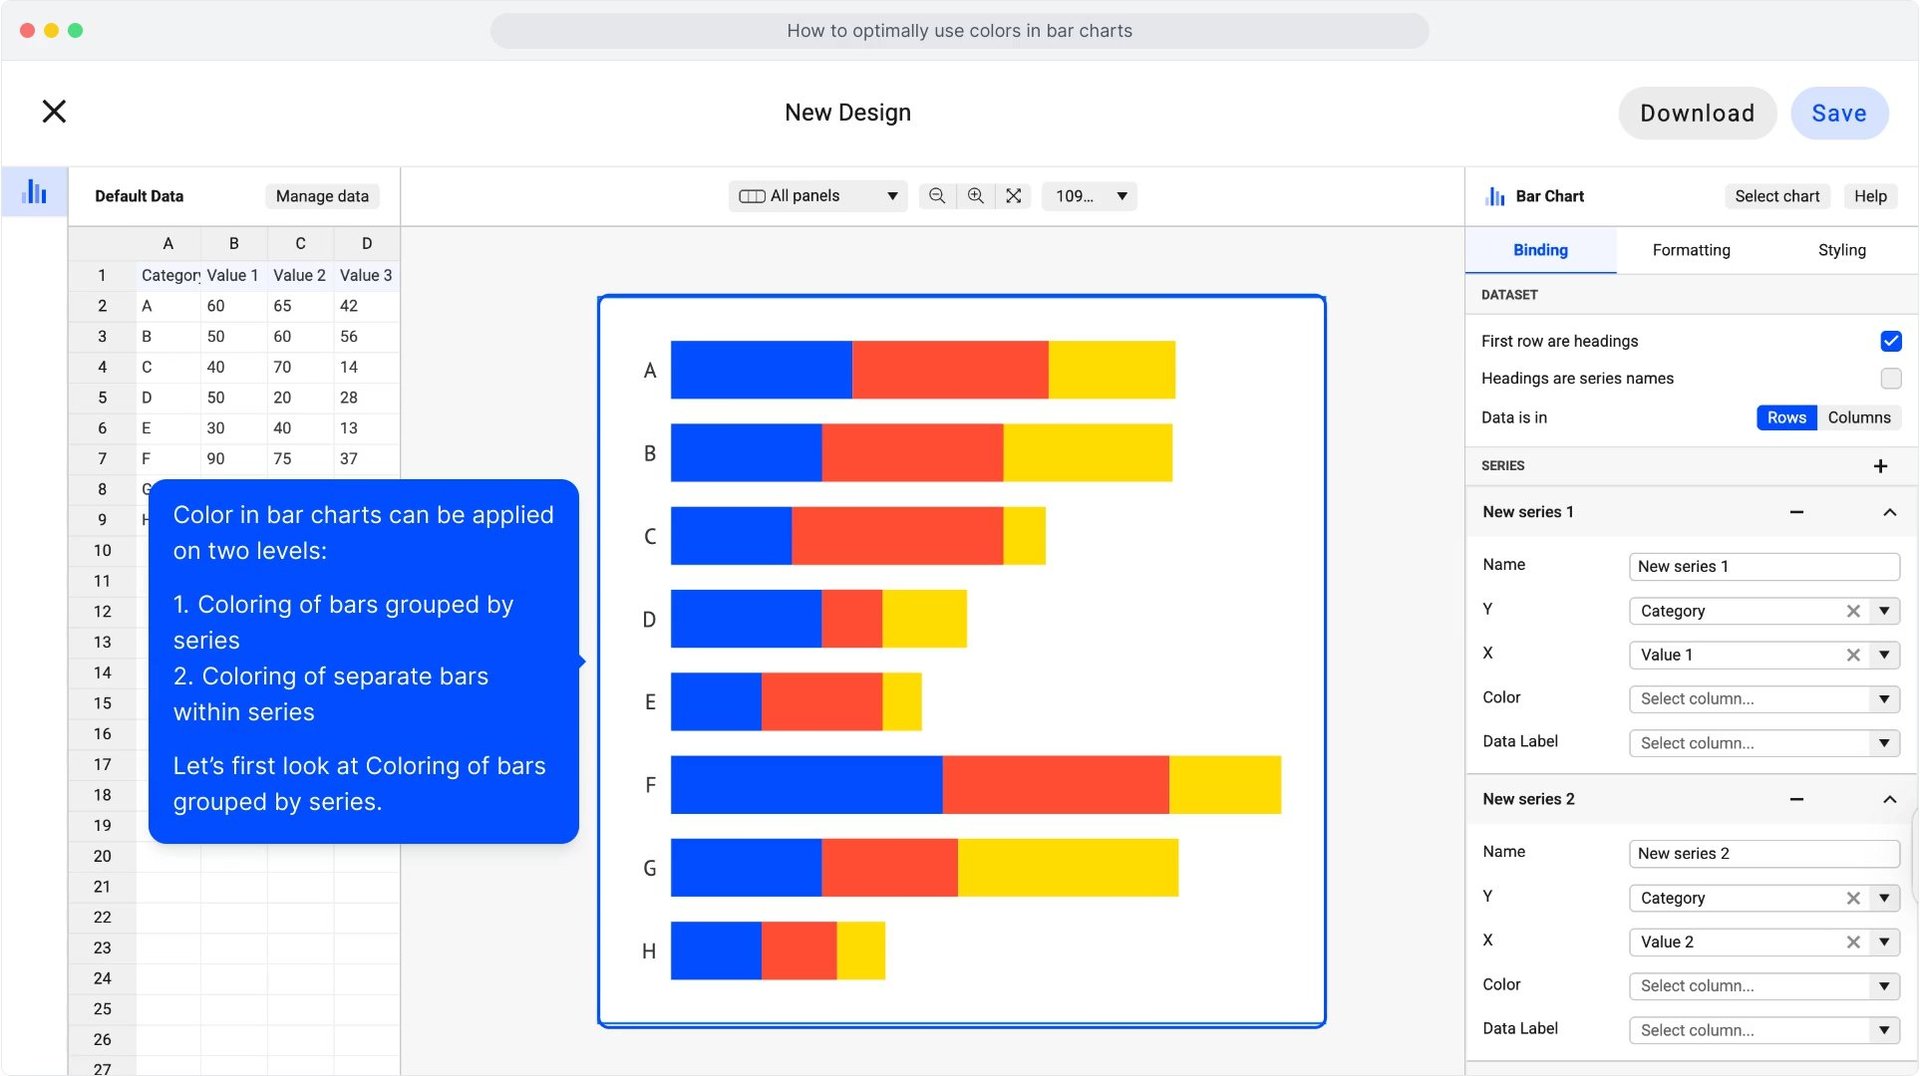The image size is (1920, 1076).
Task: Zoom in using the magnifier plus icon
Action: coord(975,196)
